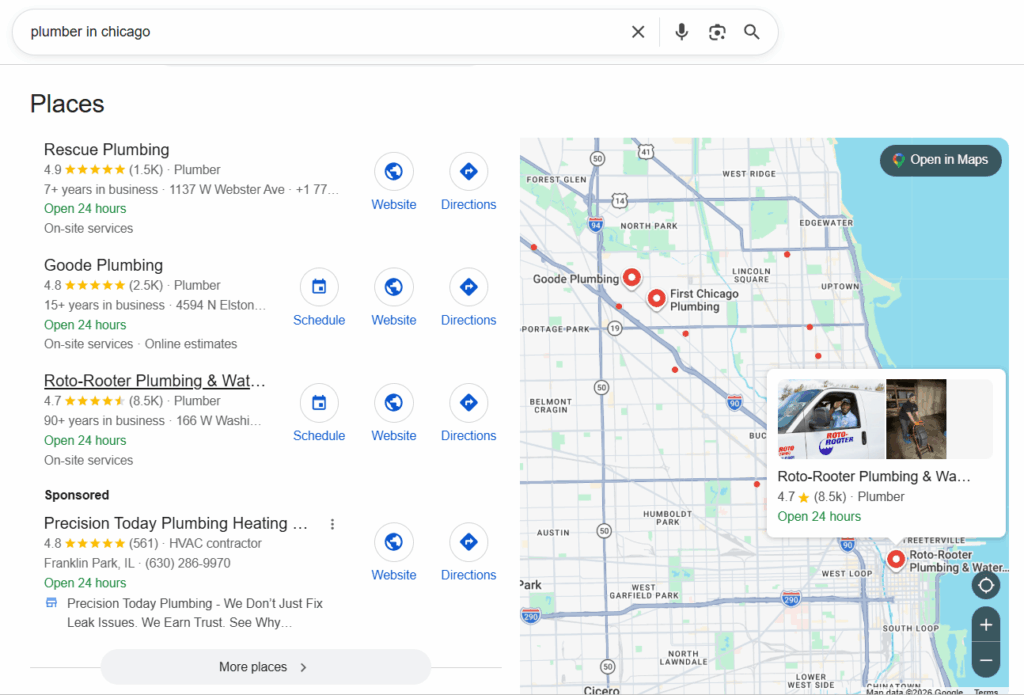The width and height of the screenshot is (1024, 695).
Task: Start voice search with microphone icon
Action: [681, 32]
